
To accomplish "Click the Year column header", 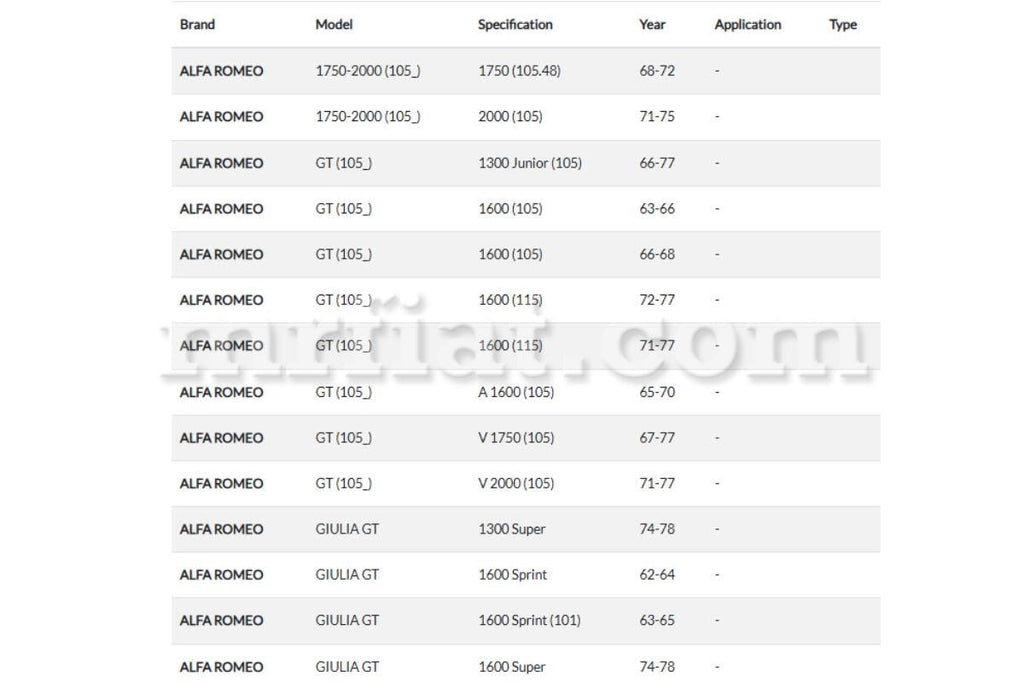I will pos(652,24).
